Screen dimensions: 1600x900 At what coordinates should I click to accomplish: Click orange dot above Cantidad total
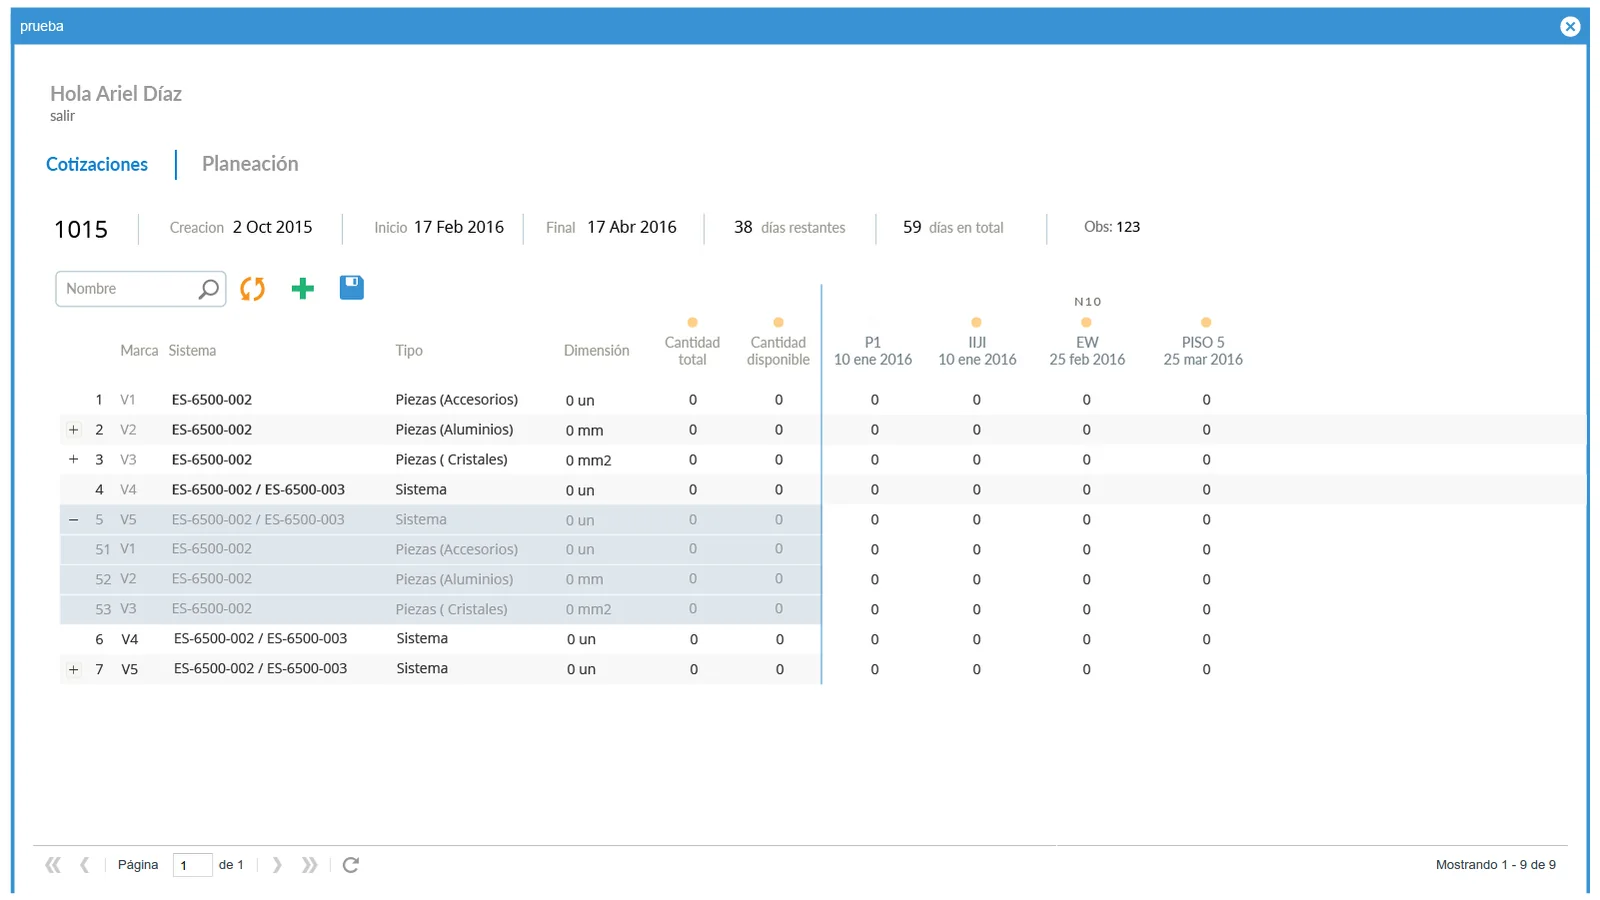point(692,322)
